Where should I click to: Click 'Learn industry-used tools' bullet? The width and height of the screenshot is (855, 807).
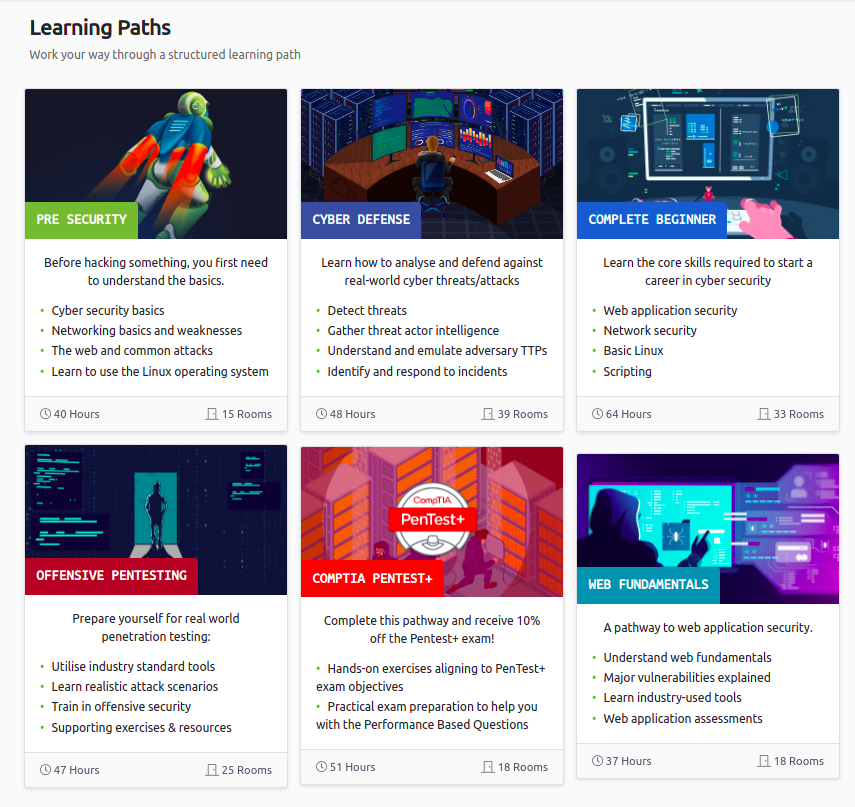click(672, 697)
